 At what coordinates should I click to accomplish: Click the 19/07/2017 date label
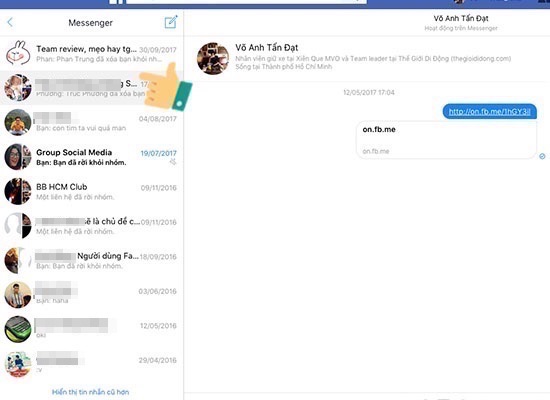[x=159, y=153]
